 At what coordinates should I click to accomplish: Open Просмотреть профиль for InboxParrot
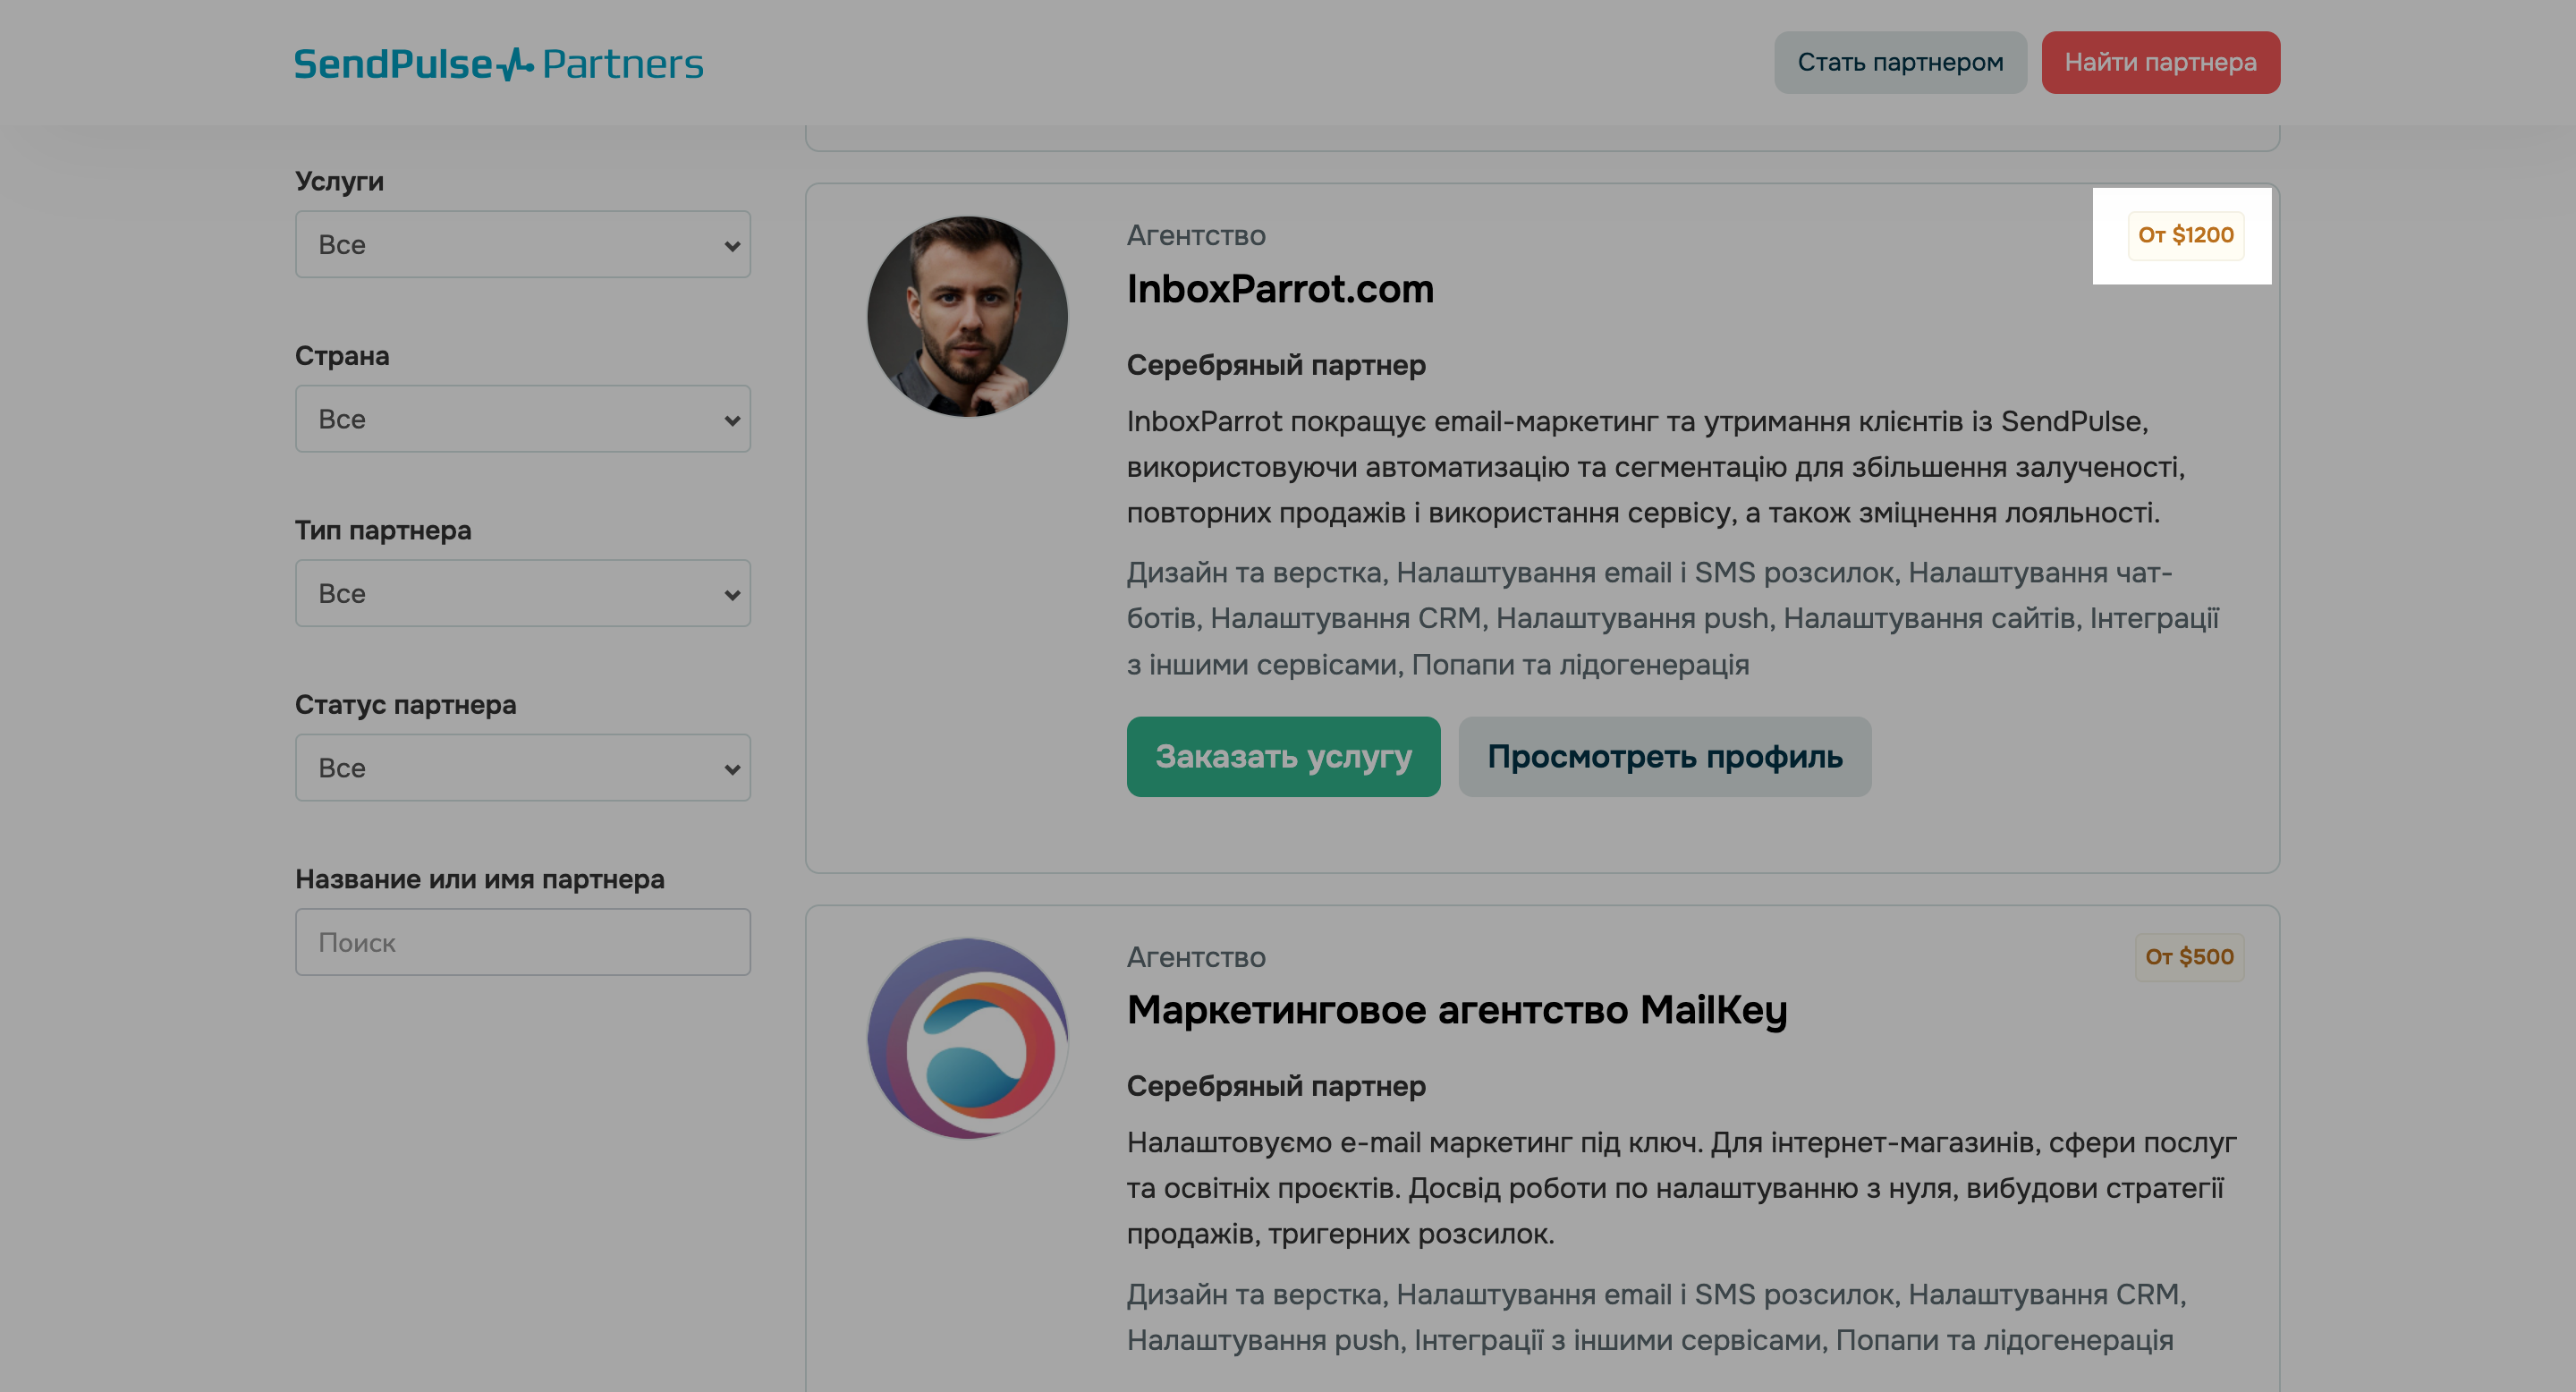(x=1664, y=757)
